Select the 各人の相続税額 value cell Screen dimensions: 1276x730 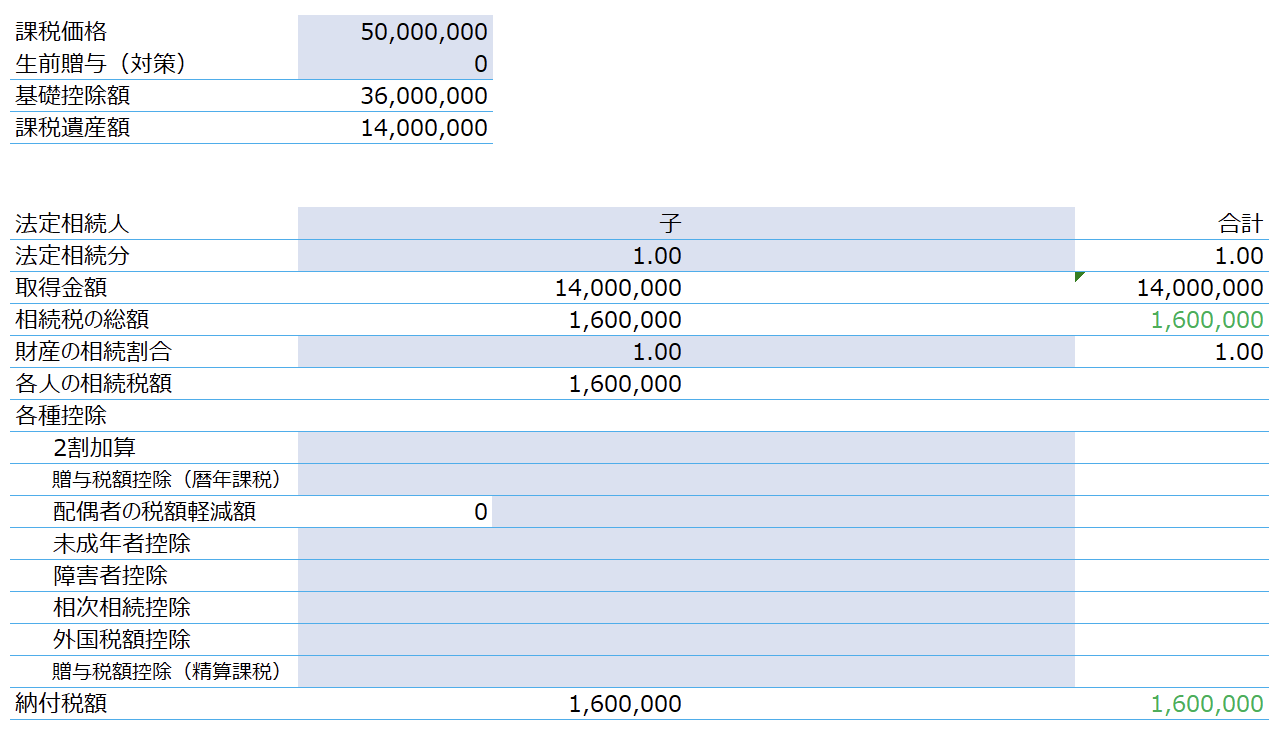[686, 384]
